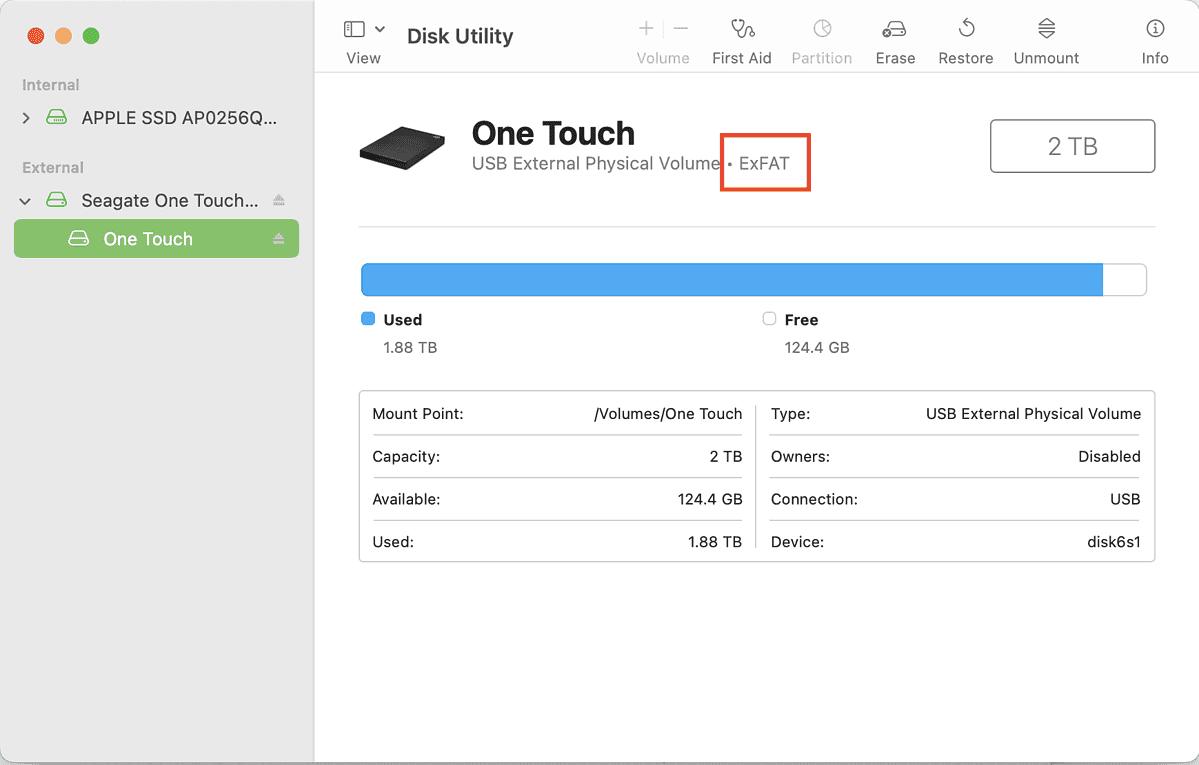Expand the APPLE SSD disk entry

(x=25, y=117)
